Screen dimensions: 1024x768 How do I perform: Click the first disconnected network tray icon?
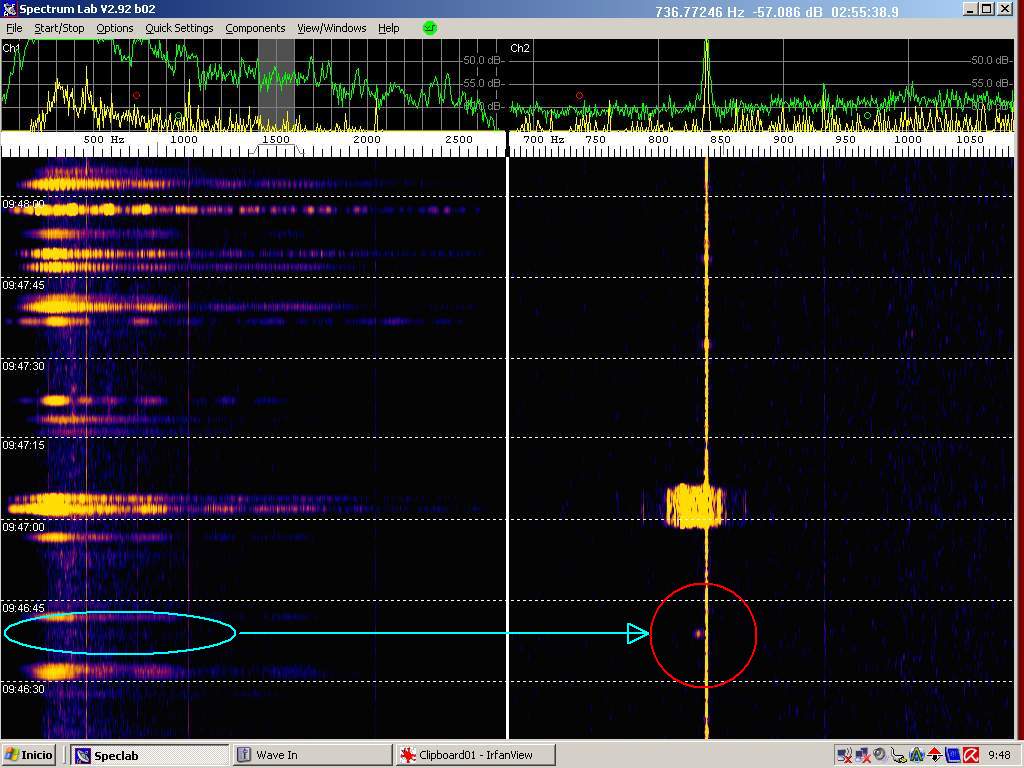(845, 755)
